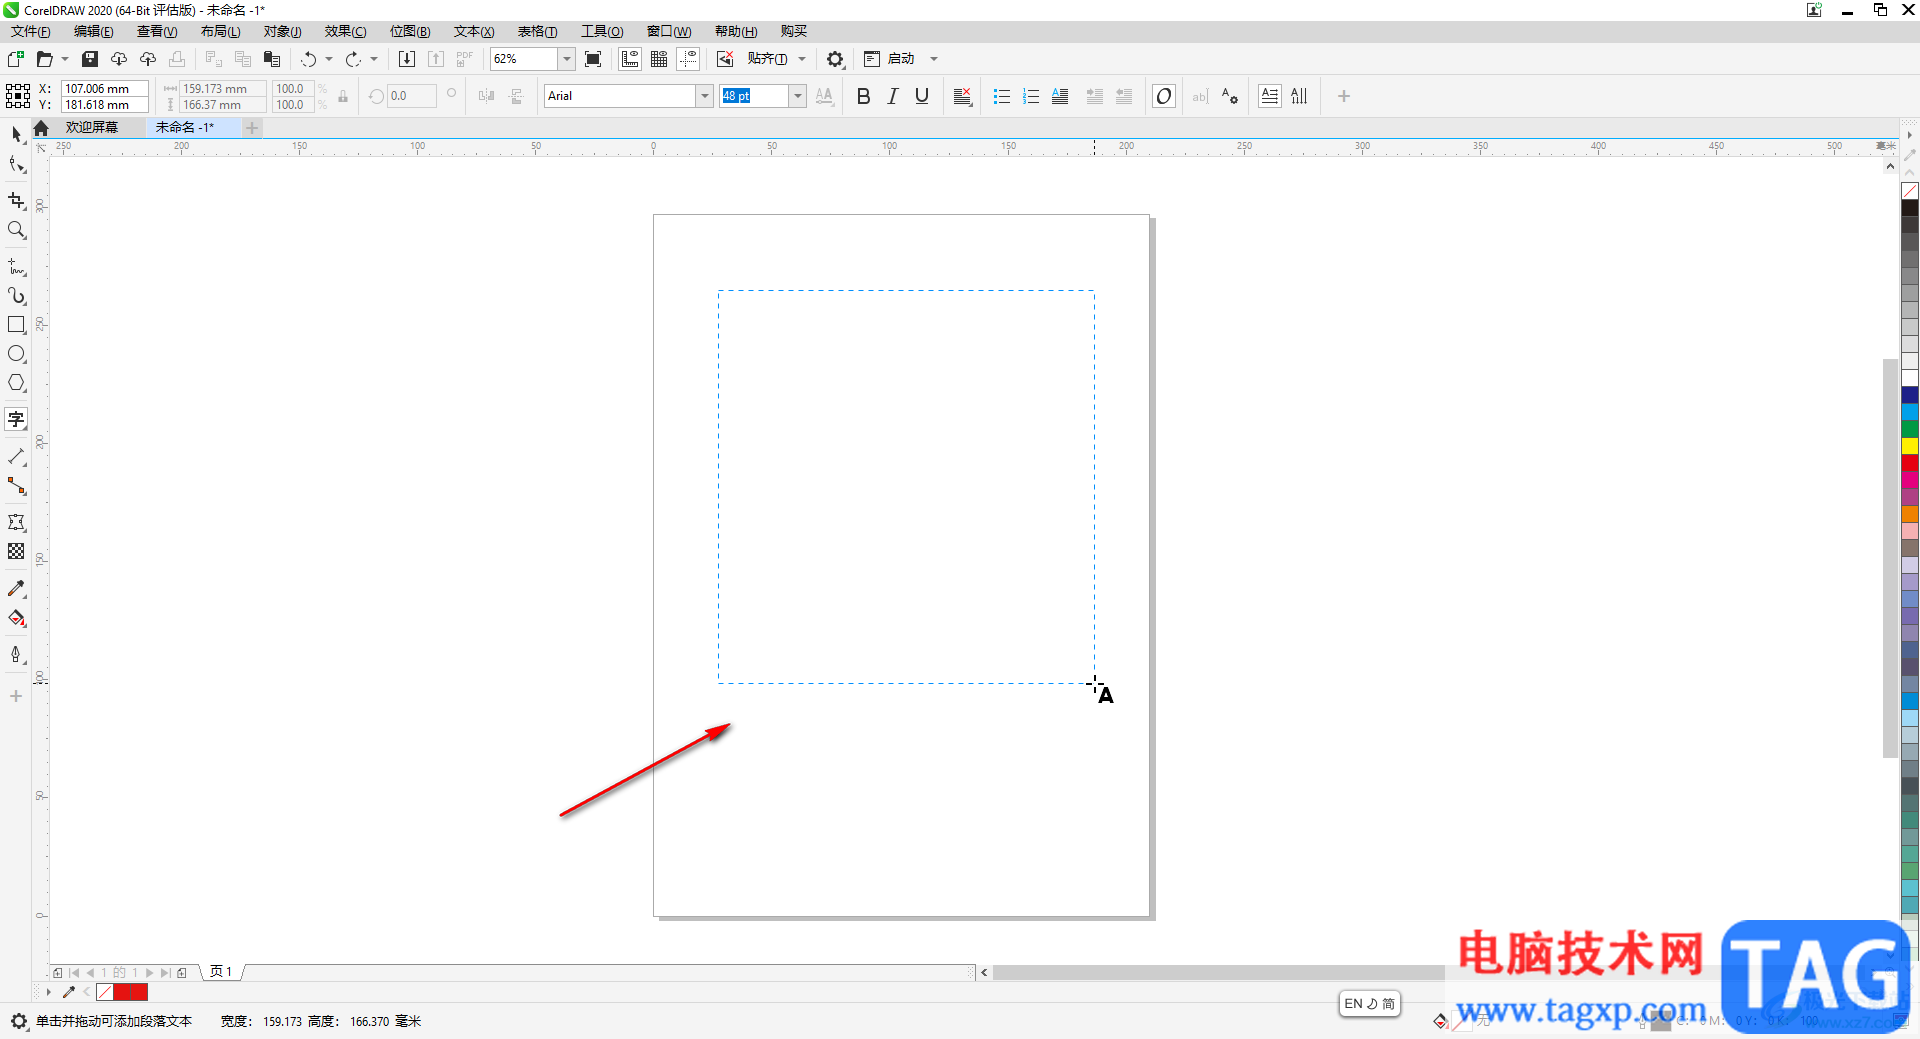This screenshot has height=1039, width=1920.
Task: Click the X position input field
Action: pyautogui.click(x=105, y=88)
